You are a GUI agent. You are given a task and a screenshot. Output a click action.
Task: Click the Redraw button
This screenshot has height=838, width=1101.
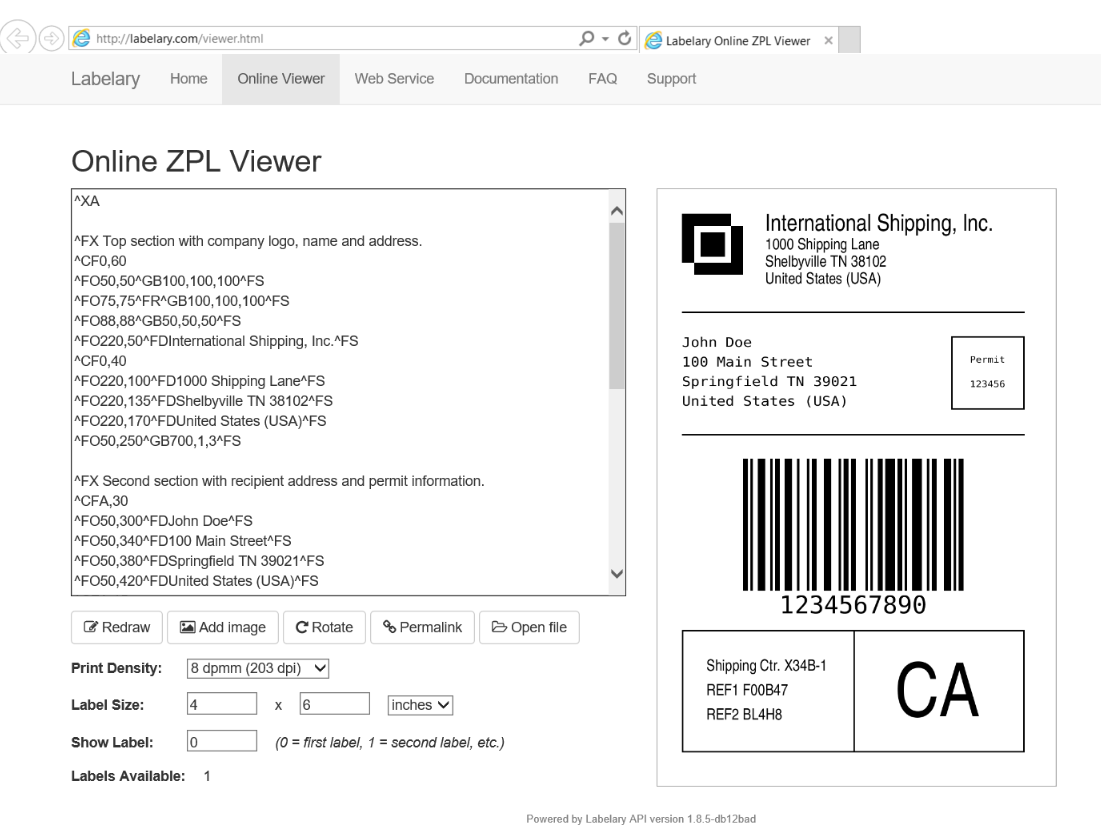[116, 627]
